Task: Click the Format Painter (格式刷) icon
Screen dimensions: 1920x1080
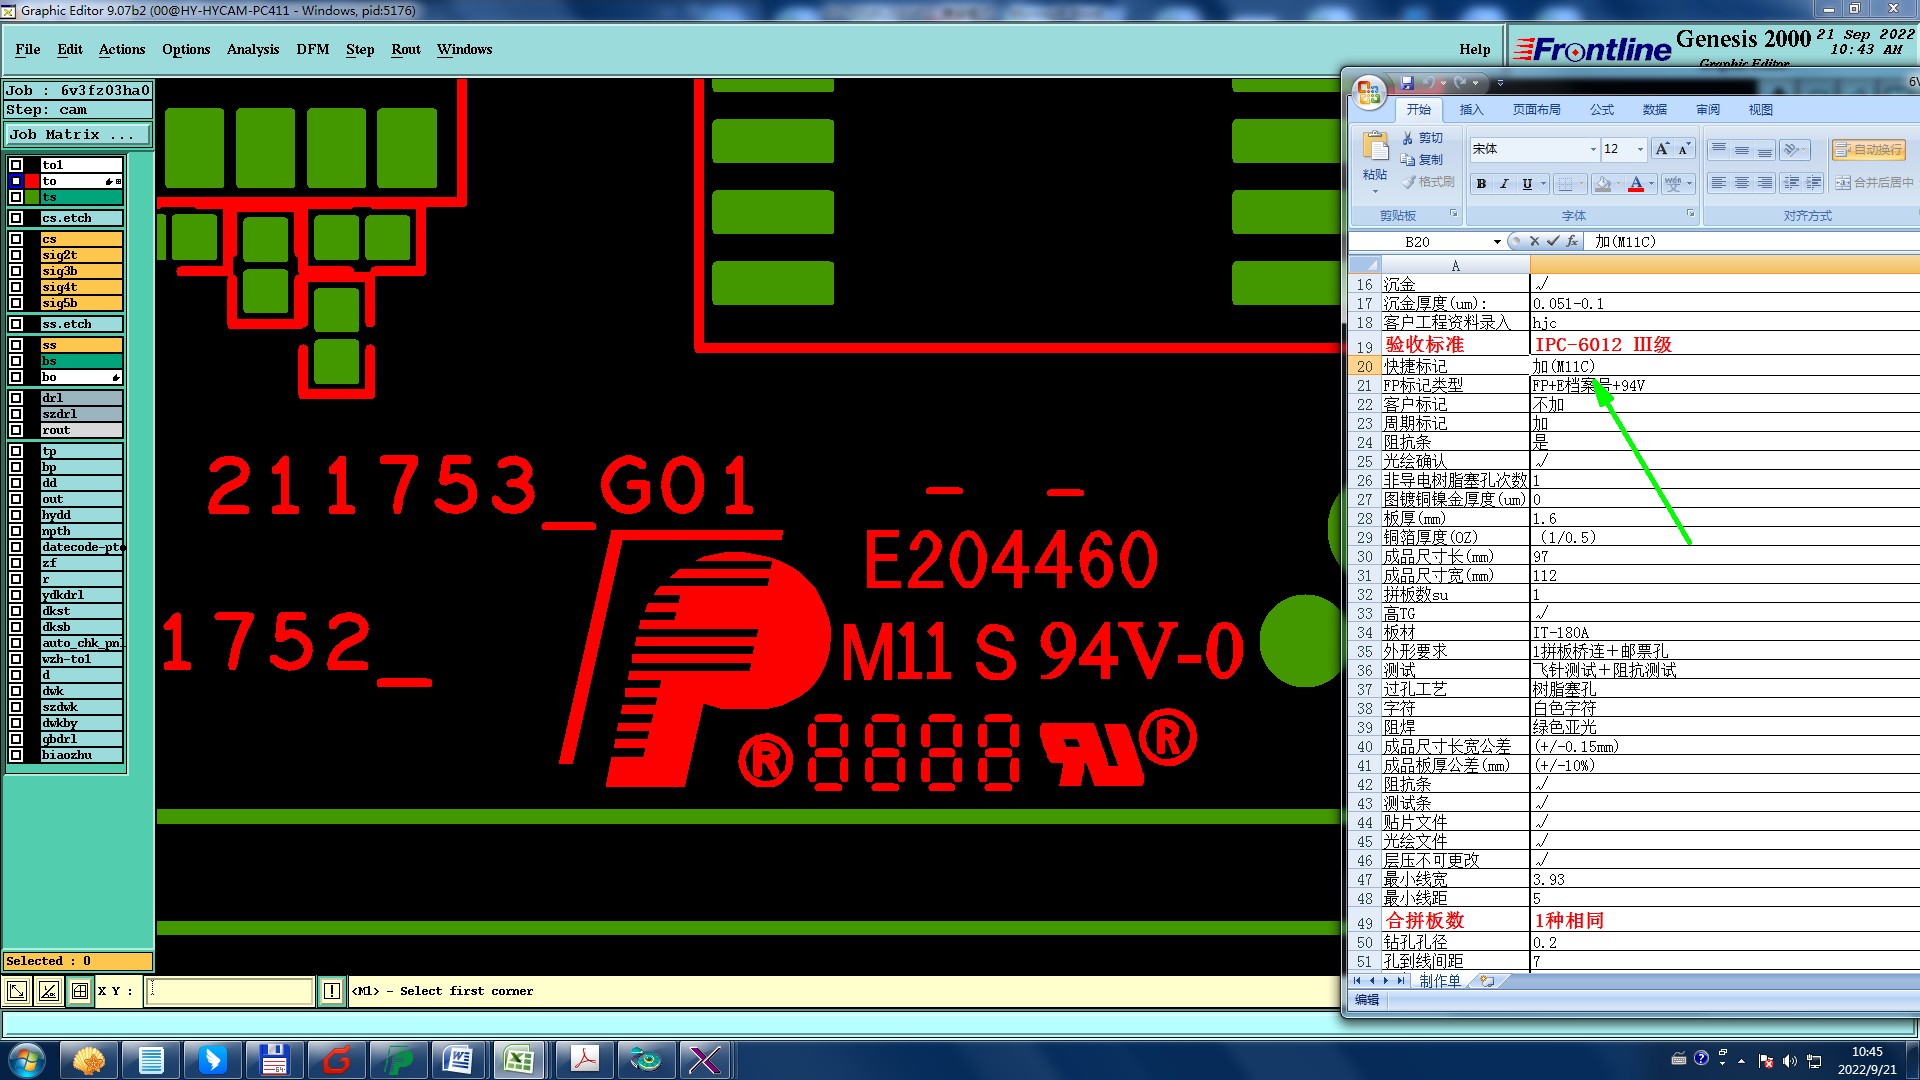Action: point(1408,182)
